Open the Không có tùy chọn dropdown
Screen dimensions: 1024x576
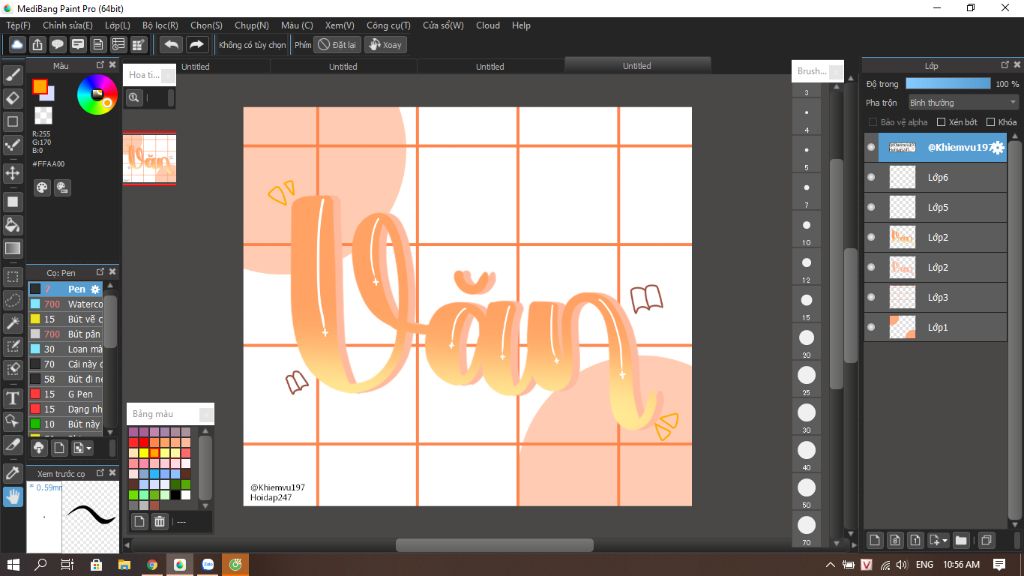tap(252, 44)
